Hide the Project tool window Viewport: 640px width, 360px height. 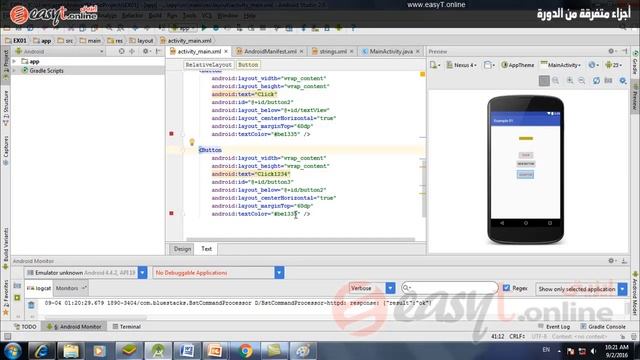[x=158, y=51]
